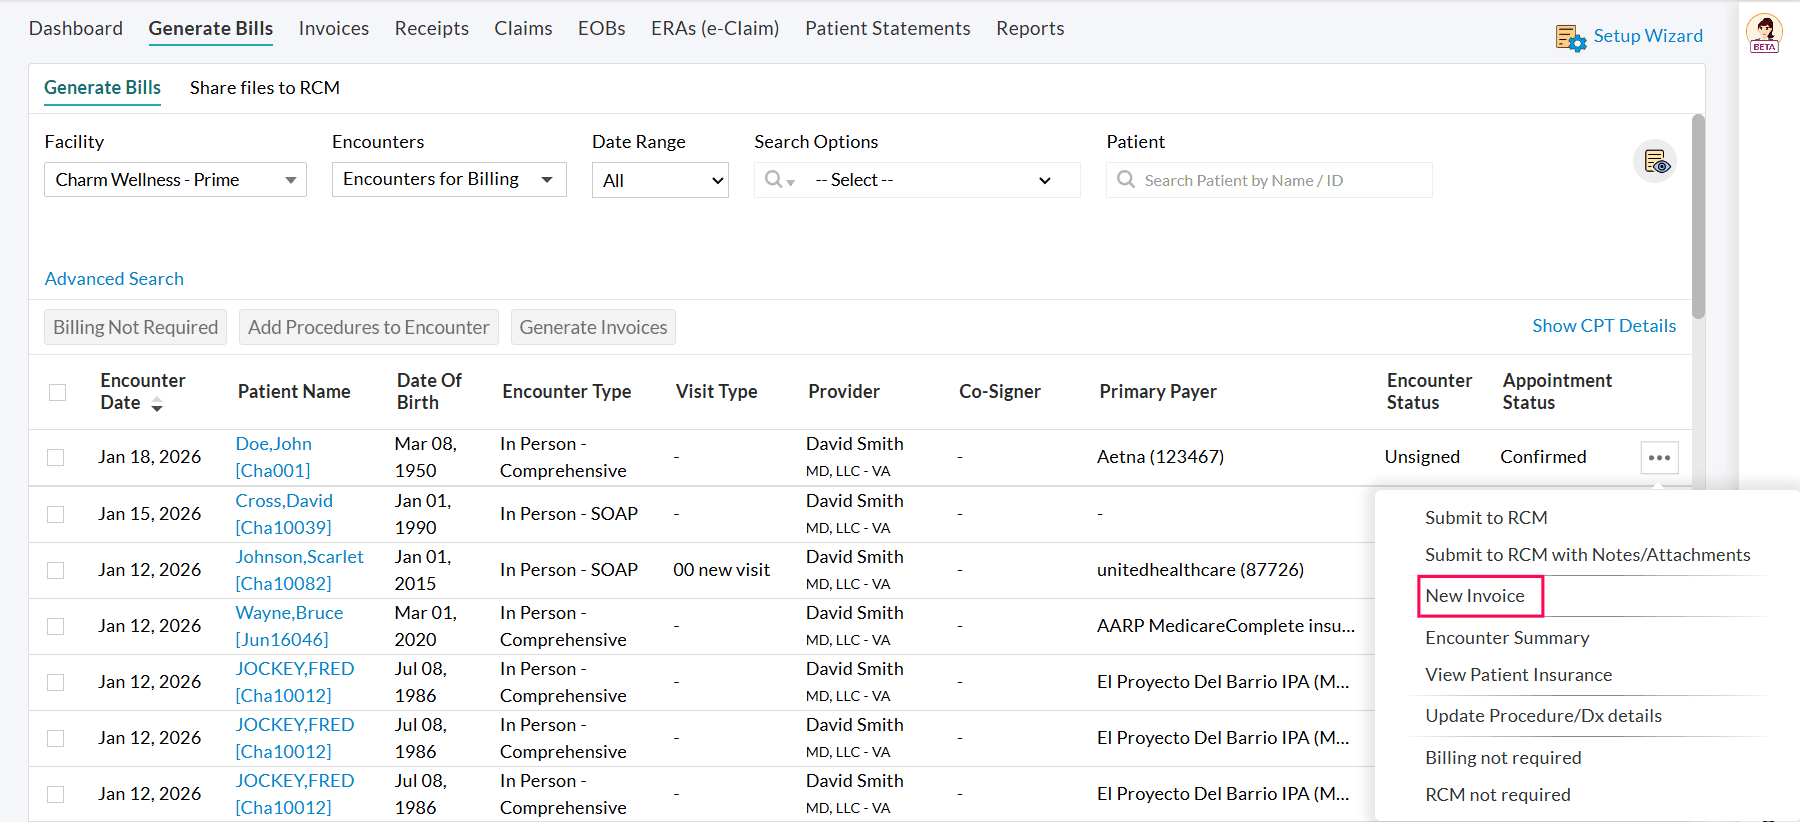
Task: Open the Date Range All dropdown
Action: pos(660,181)
